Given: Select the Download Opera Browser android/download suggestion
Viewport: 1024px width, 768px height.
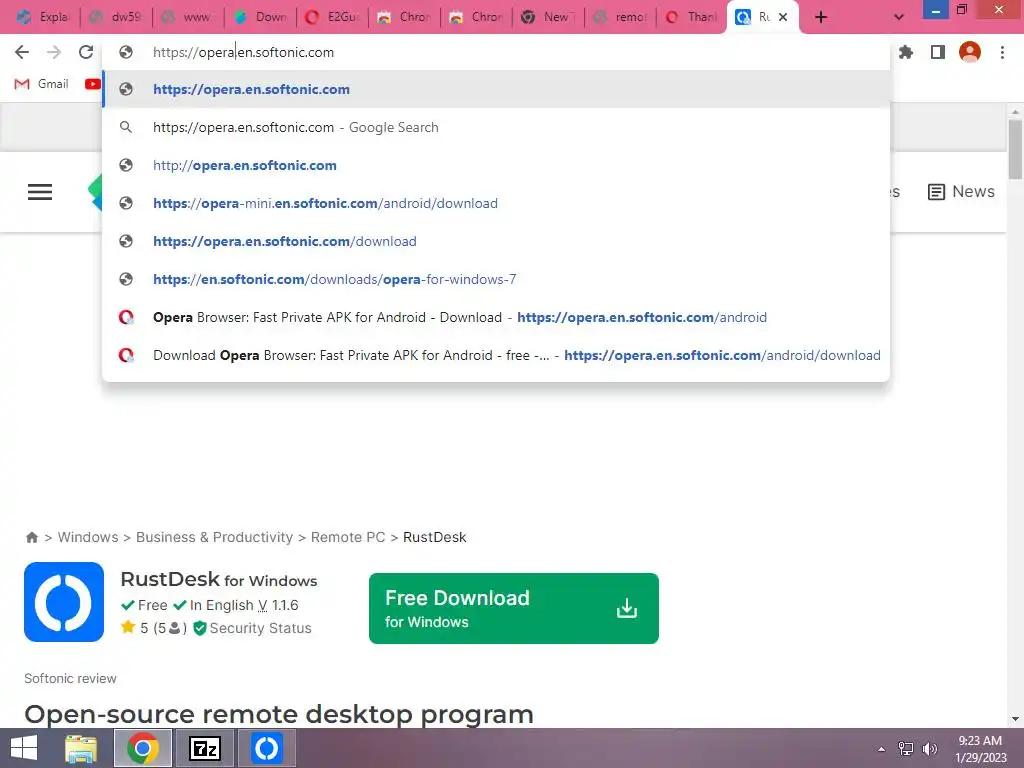Looking at the screenshot, I should pyautogui.click(x=496, y=355).
